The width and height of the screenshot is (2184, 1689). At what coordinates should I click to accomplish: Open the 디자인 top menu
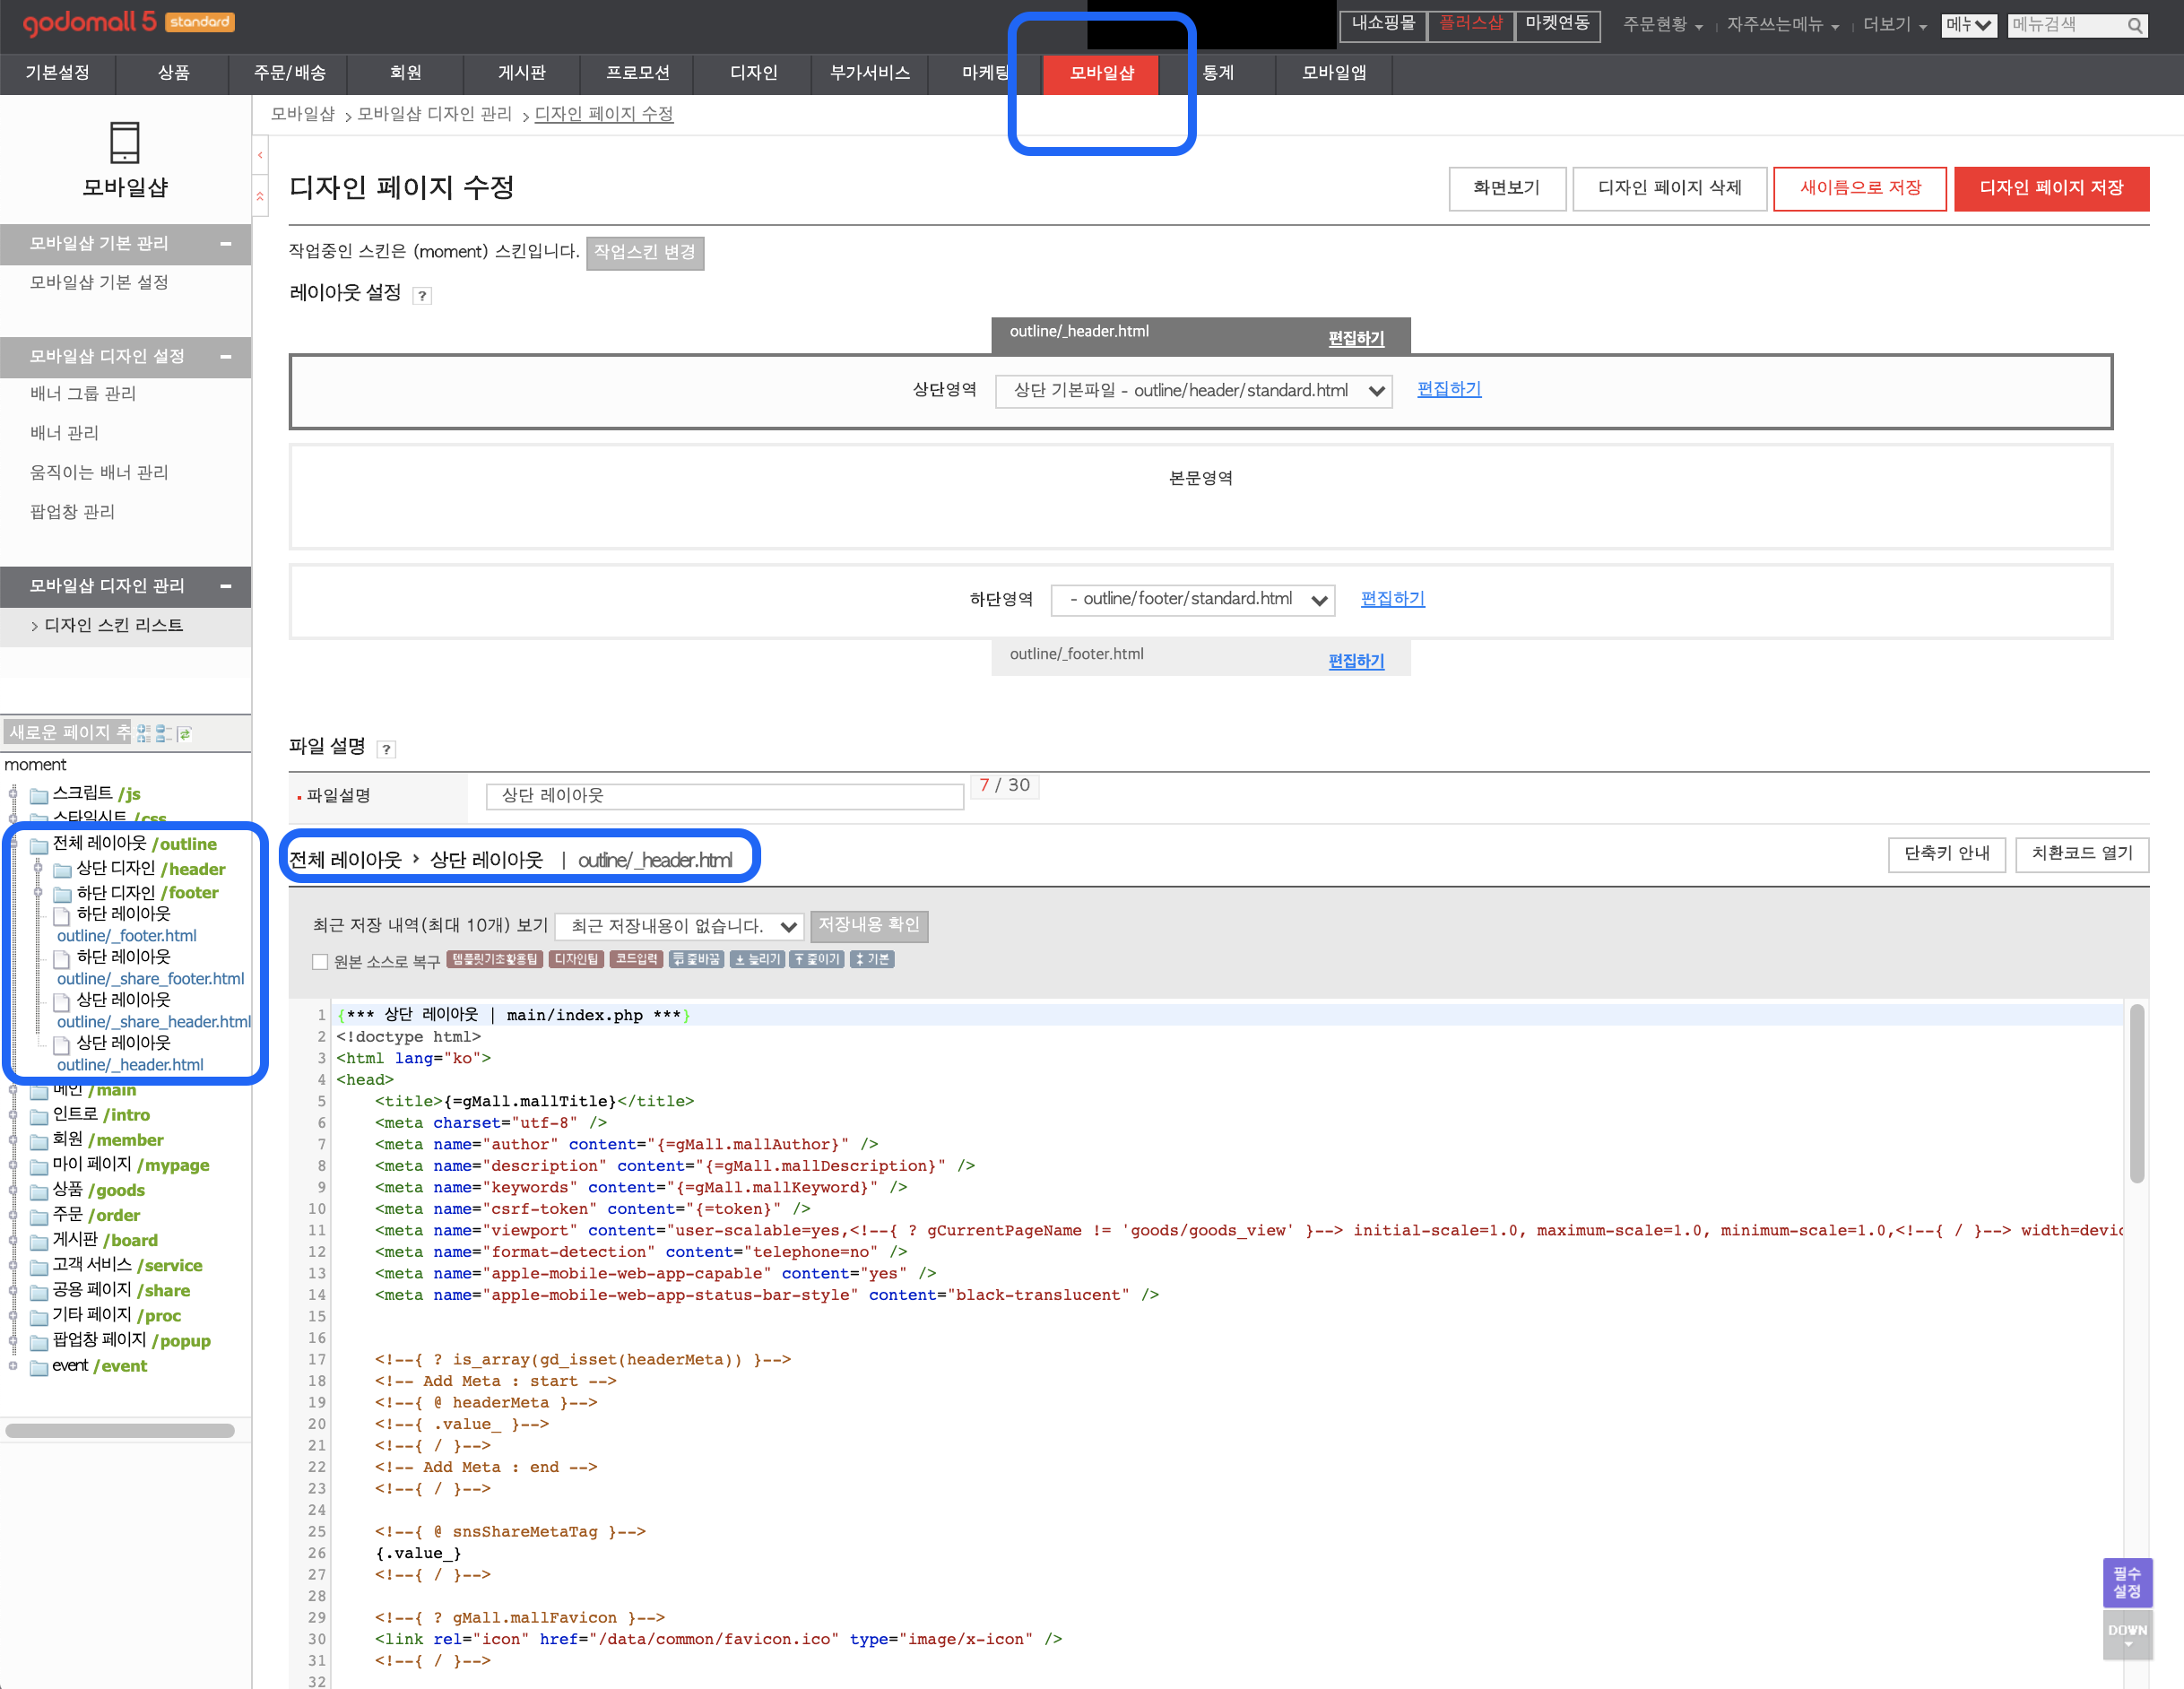point(753,73)
